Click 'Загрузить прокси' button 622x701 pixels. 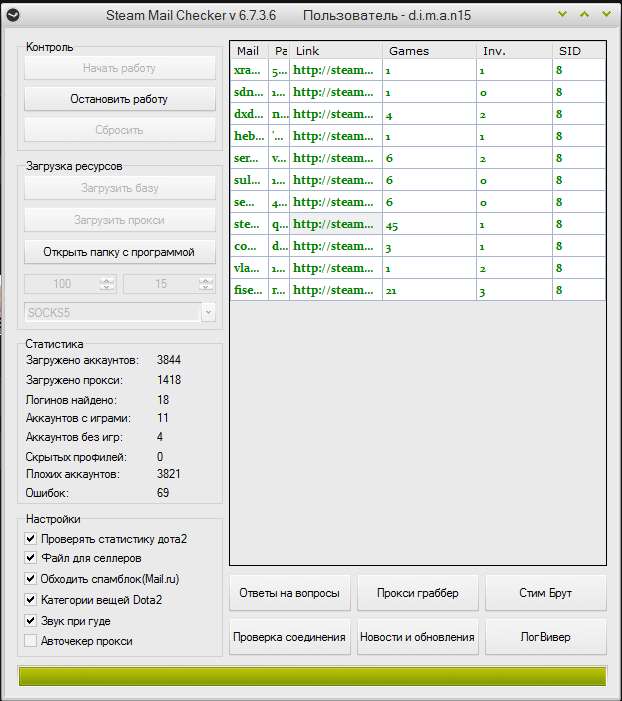119,220
